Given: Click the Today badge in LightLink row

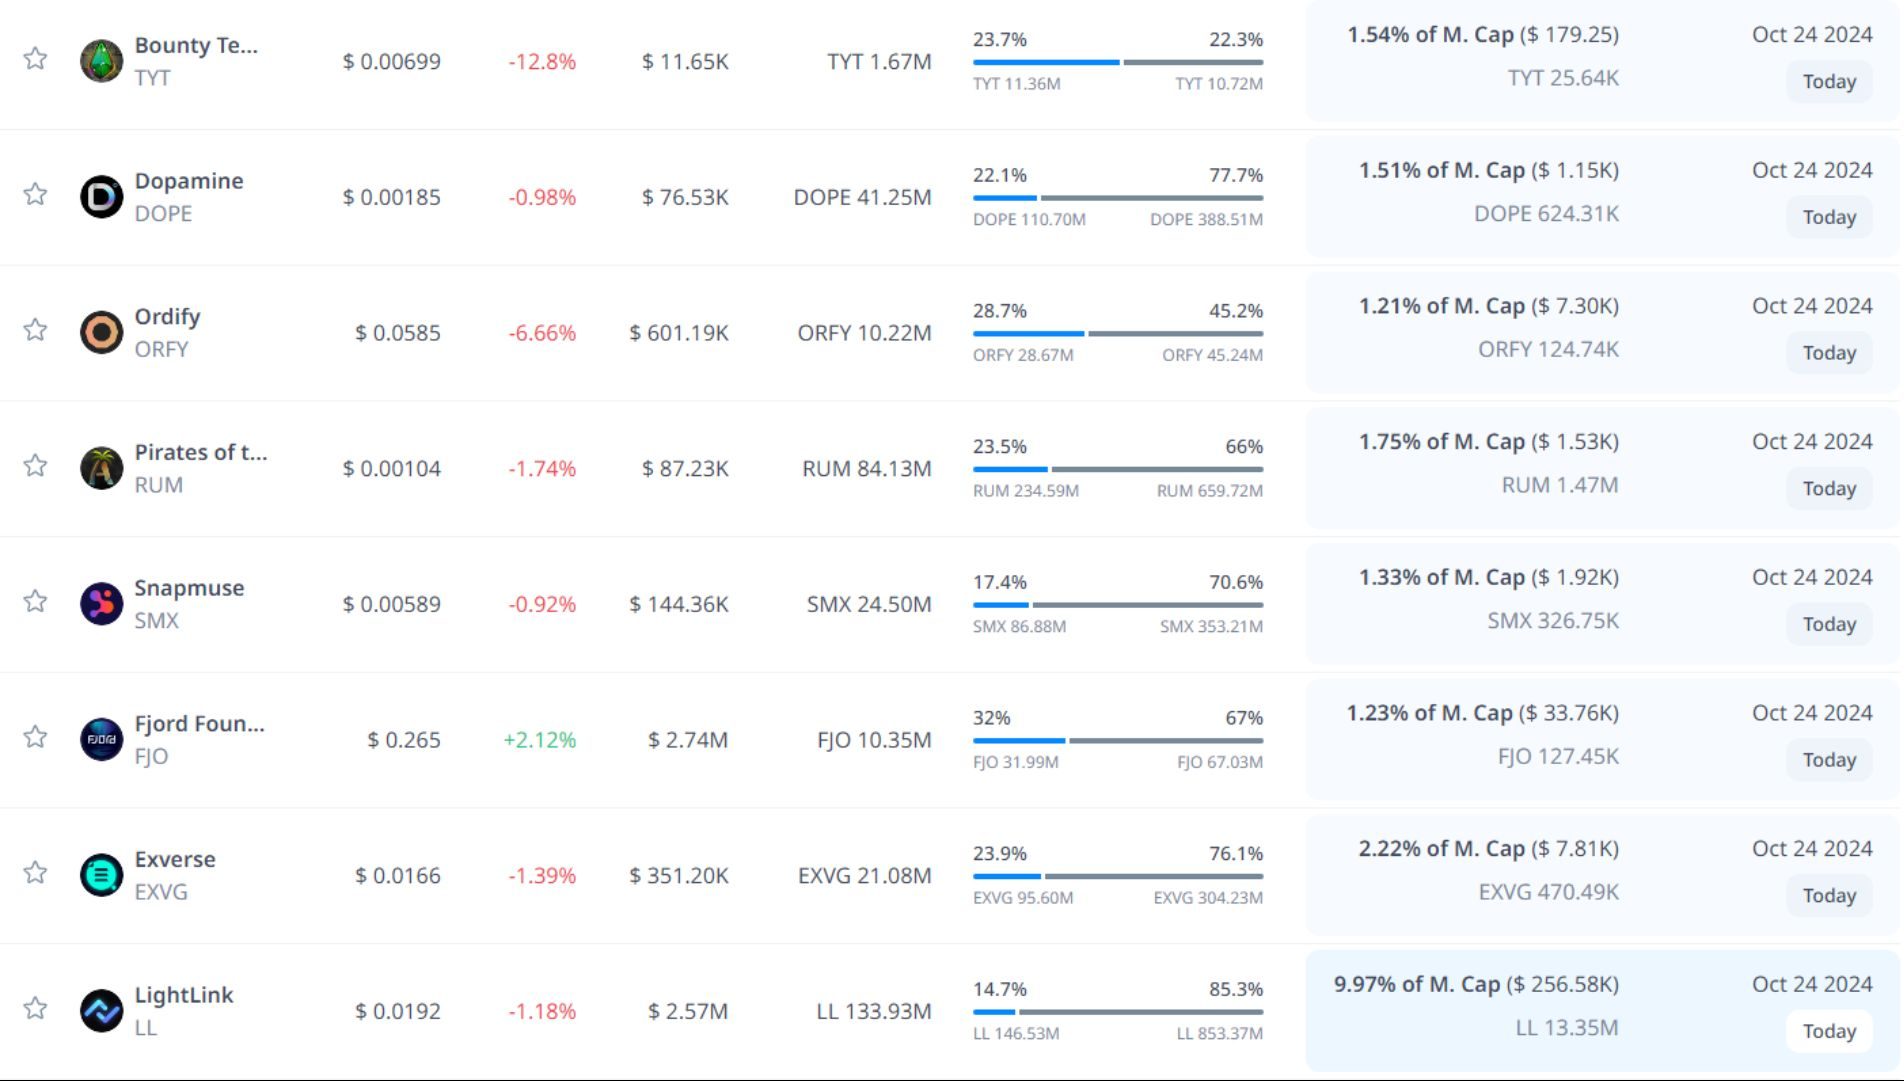Looking at the screenshot, I should tap(1828, 1031).
